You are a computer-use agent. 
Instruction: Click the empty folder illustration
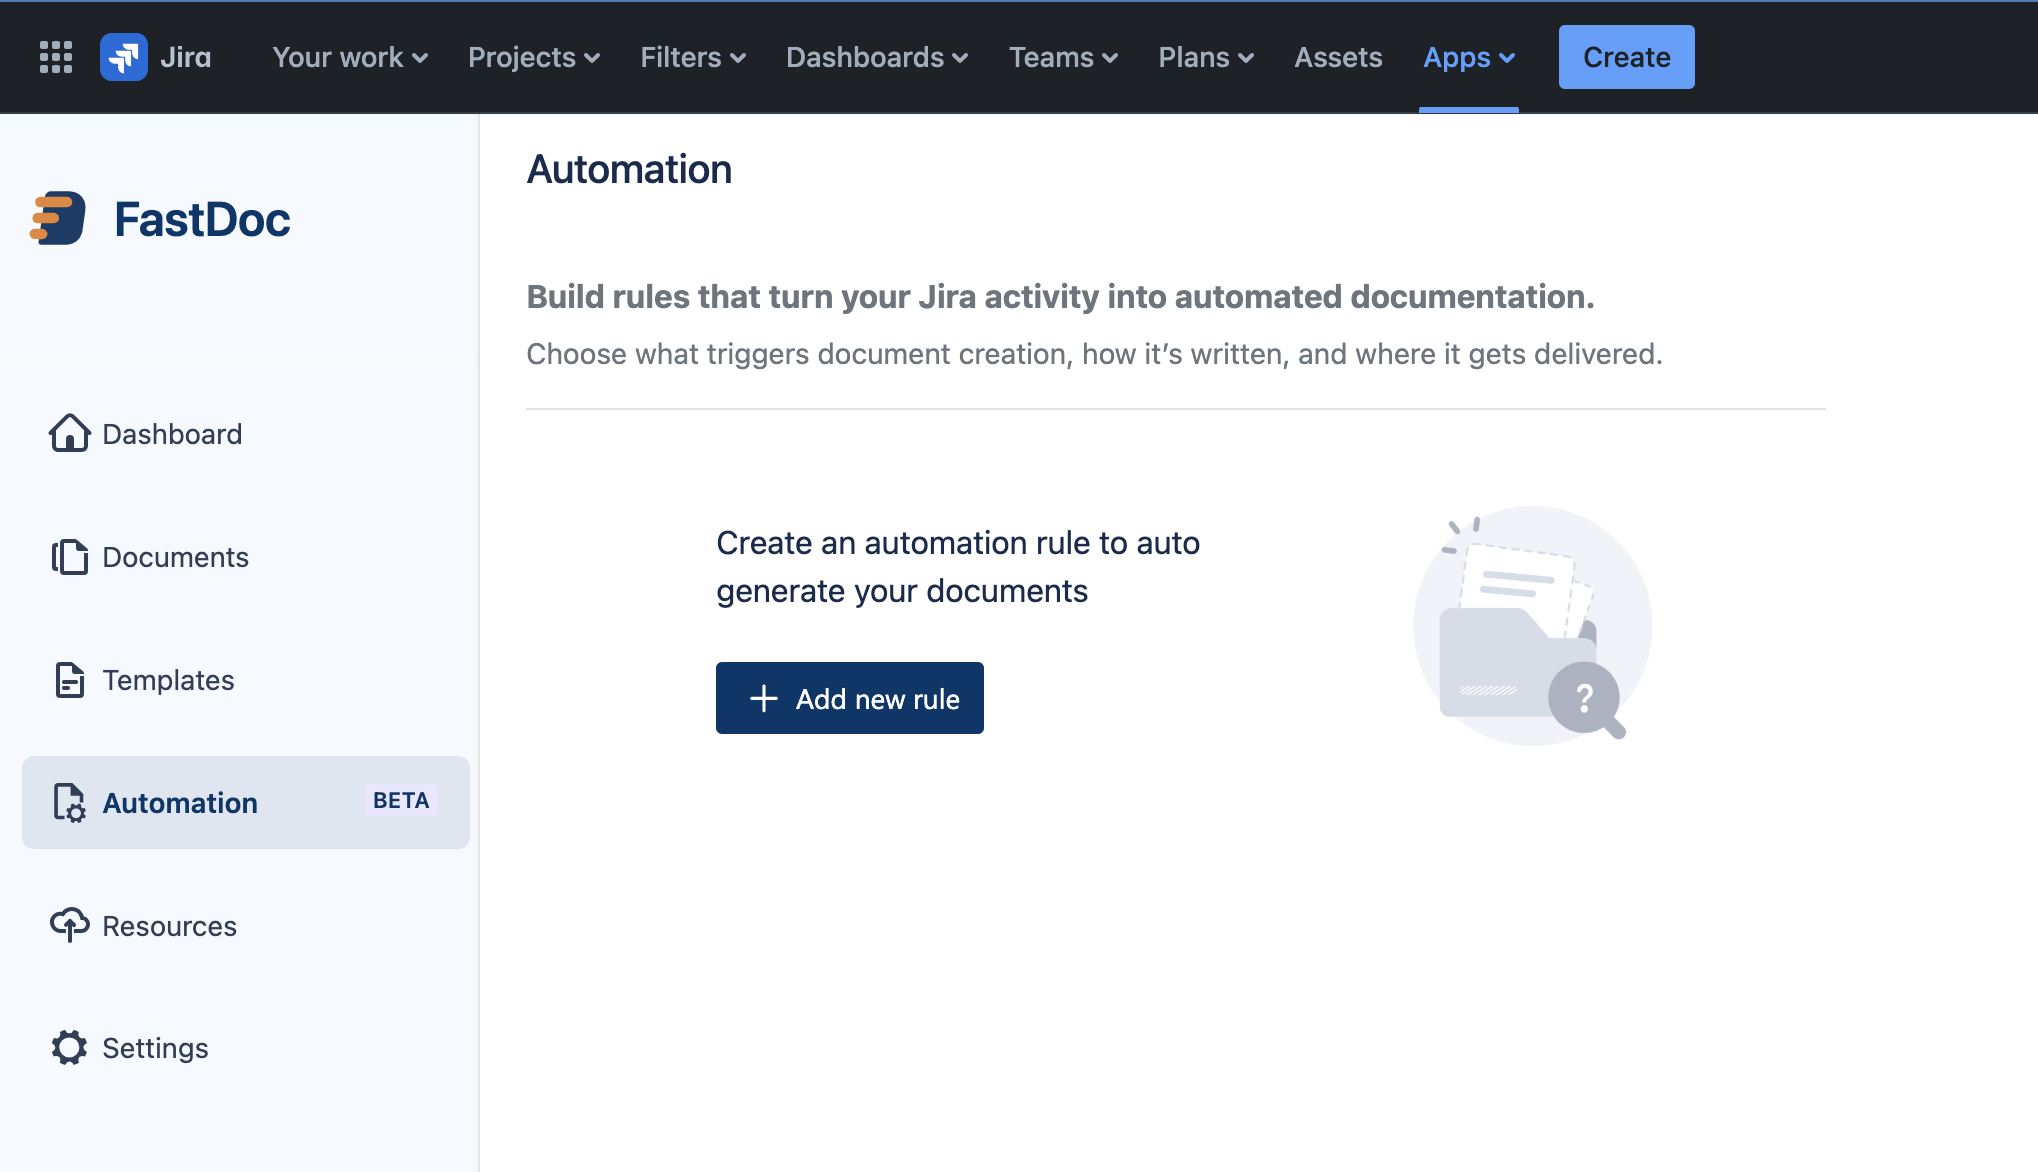click(x=1532, y=626)
